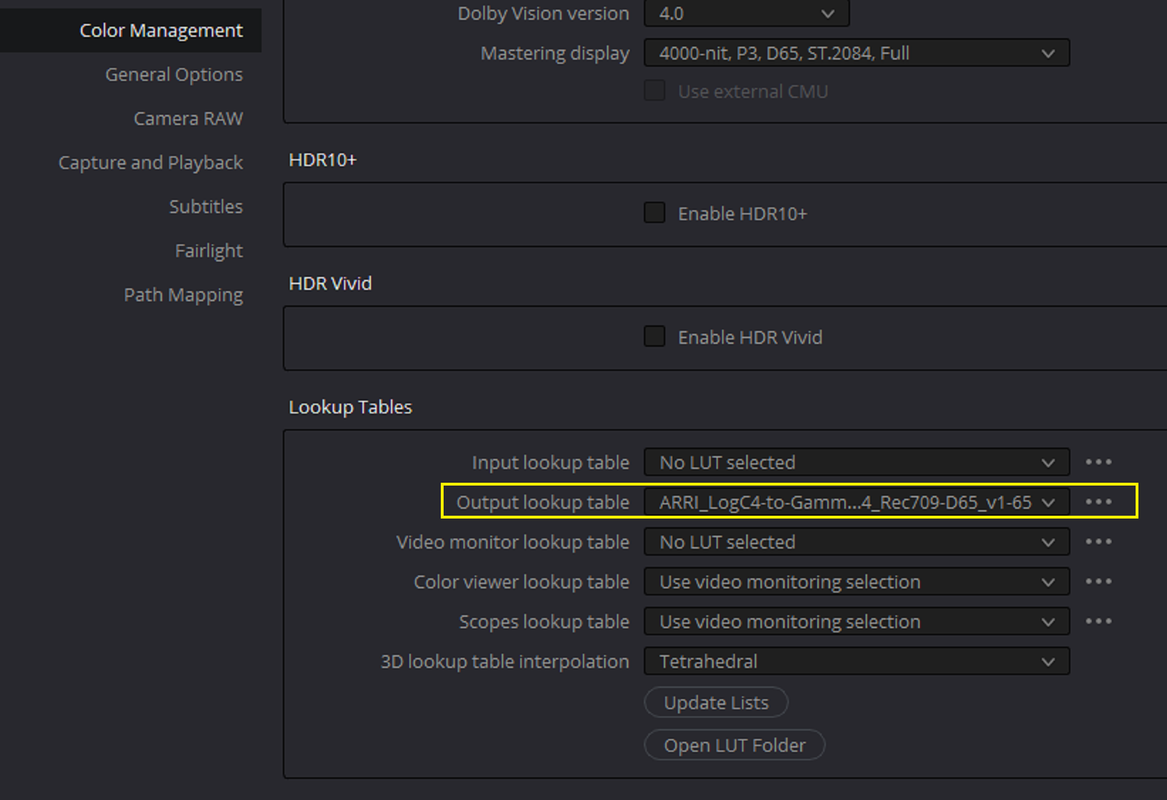Click Update Lists button
This screenshot has width=1167, height=800.
click(716, 703)
